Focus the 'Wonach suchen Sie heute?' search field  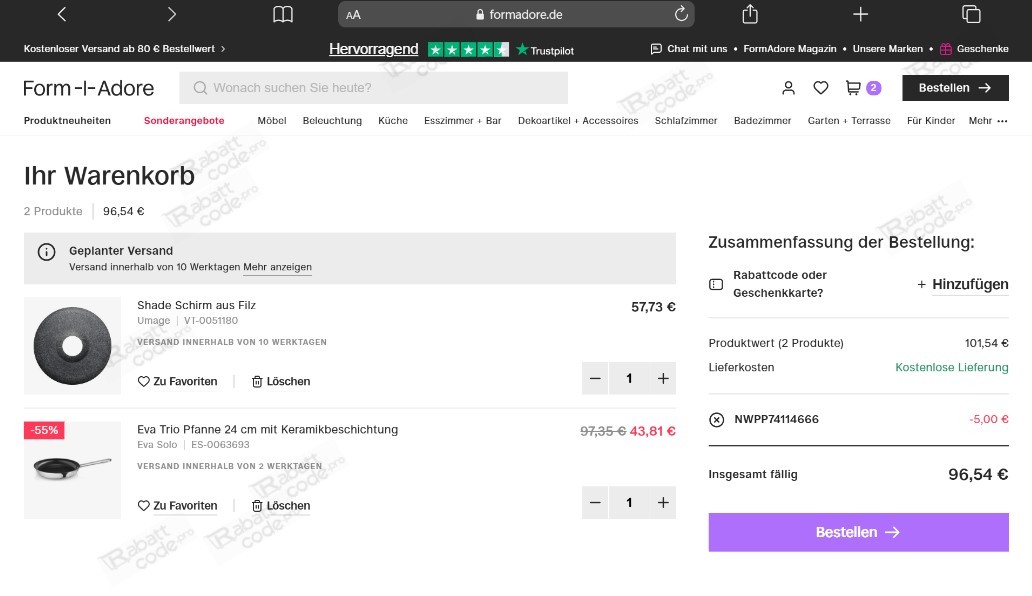pyautogui.click(x=373, y=87)
